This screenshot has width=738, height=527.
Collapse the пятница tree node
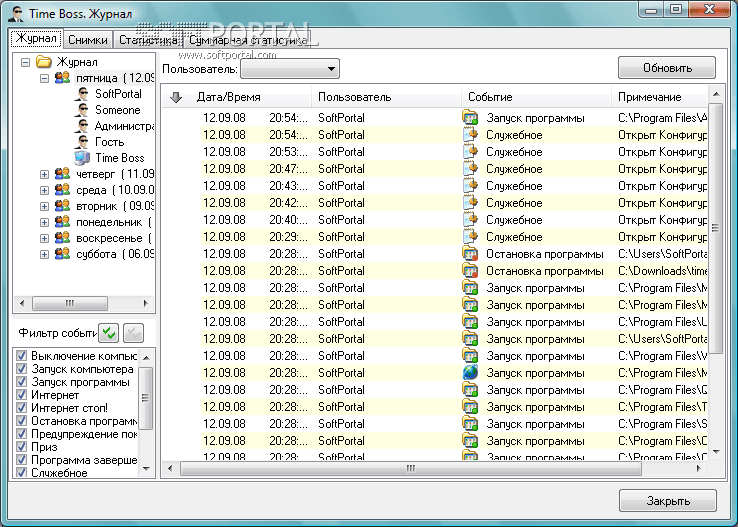pyautogui.click(x=44, y=78)
